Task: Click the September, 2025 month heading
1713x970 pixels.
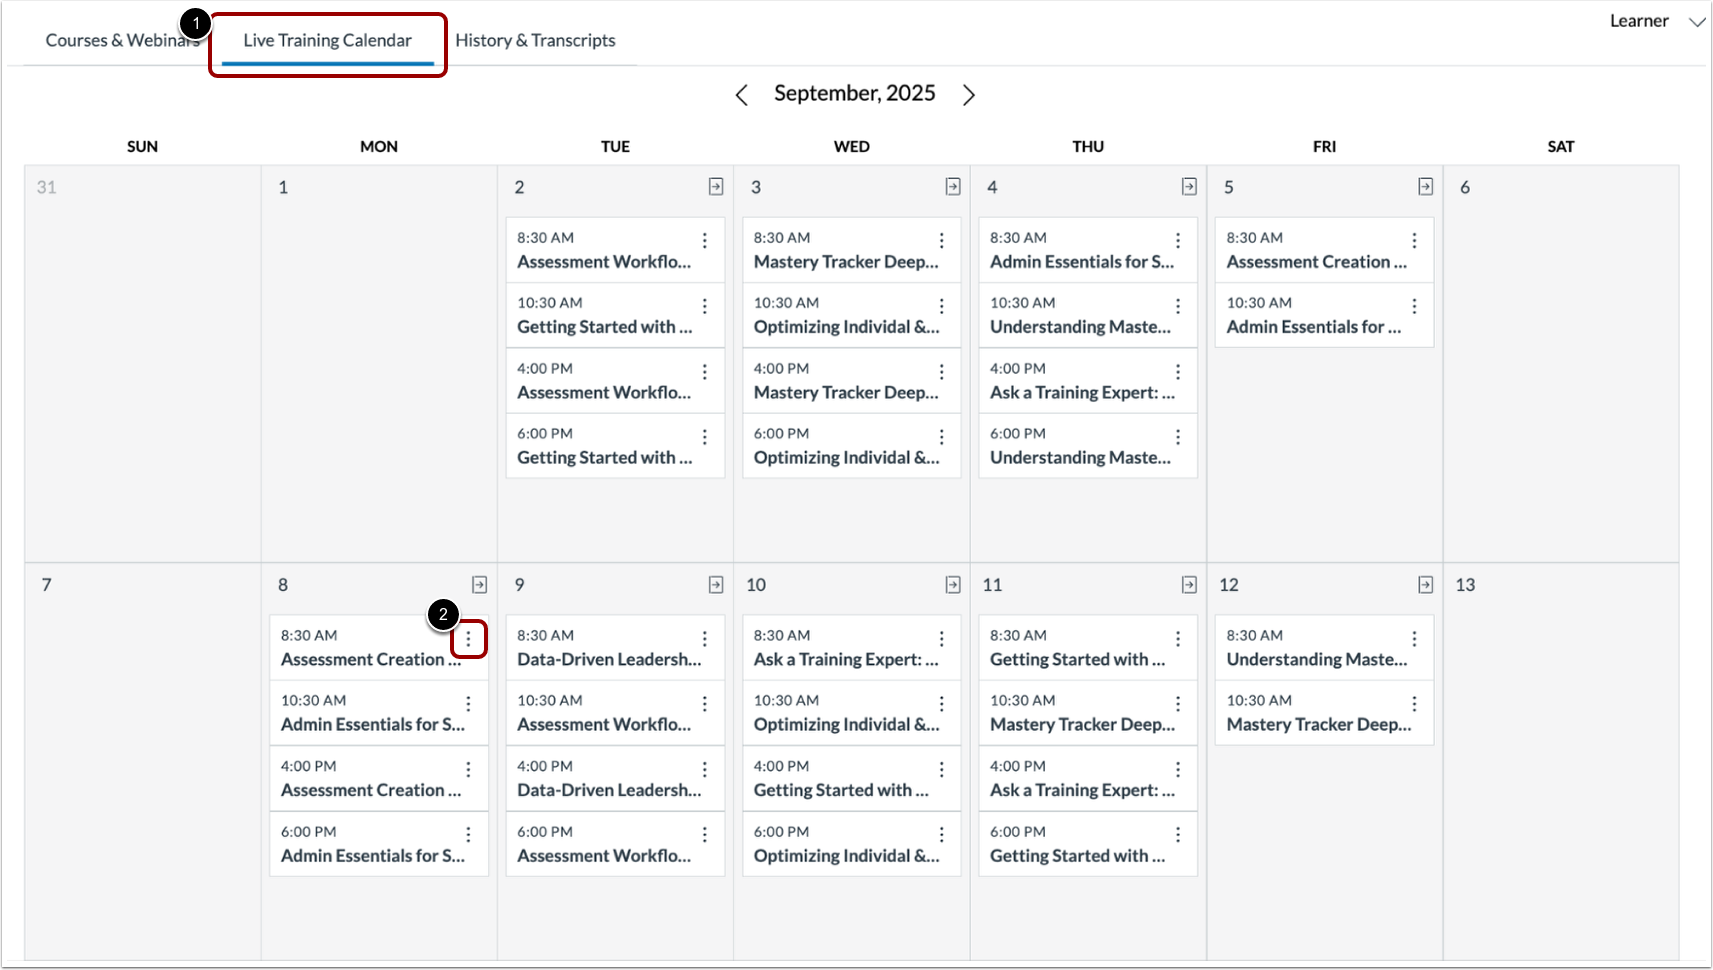Action: [855, 93]
